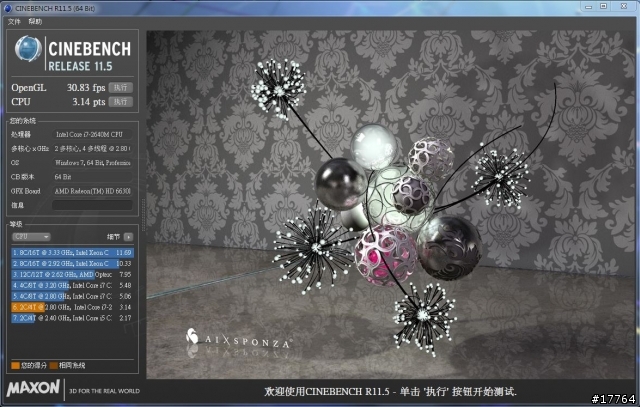
Task: Select ranking row 8C/16T @ 3.33 GHz Xeon
Action: 72,253
